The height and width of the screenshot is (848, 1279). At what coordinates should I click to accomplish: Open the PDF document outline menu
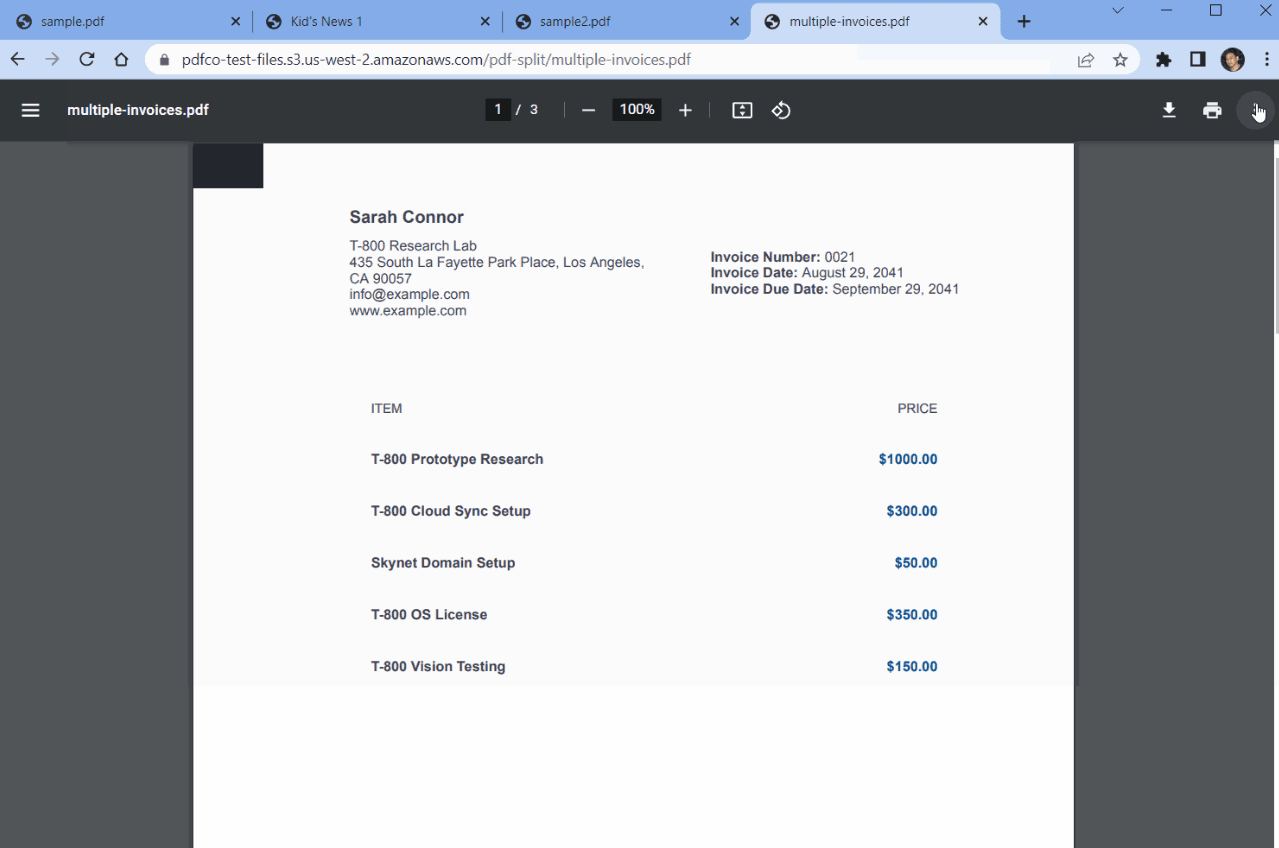30,110
